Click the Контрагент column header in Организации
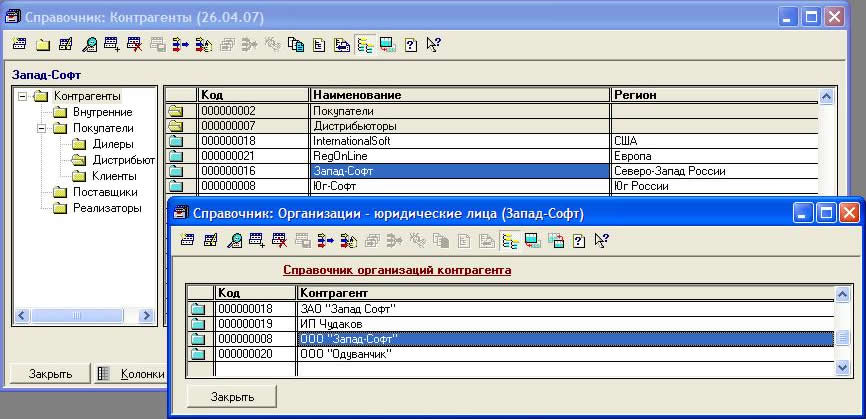The width and height of the screenshot is (866, 419). pos(565,293)
